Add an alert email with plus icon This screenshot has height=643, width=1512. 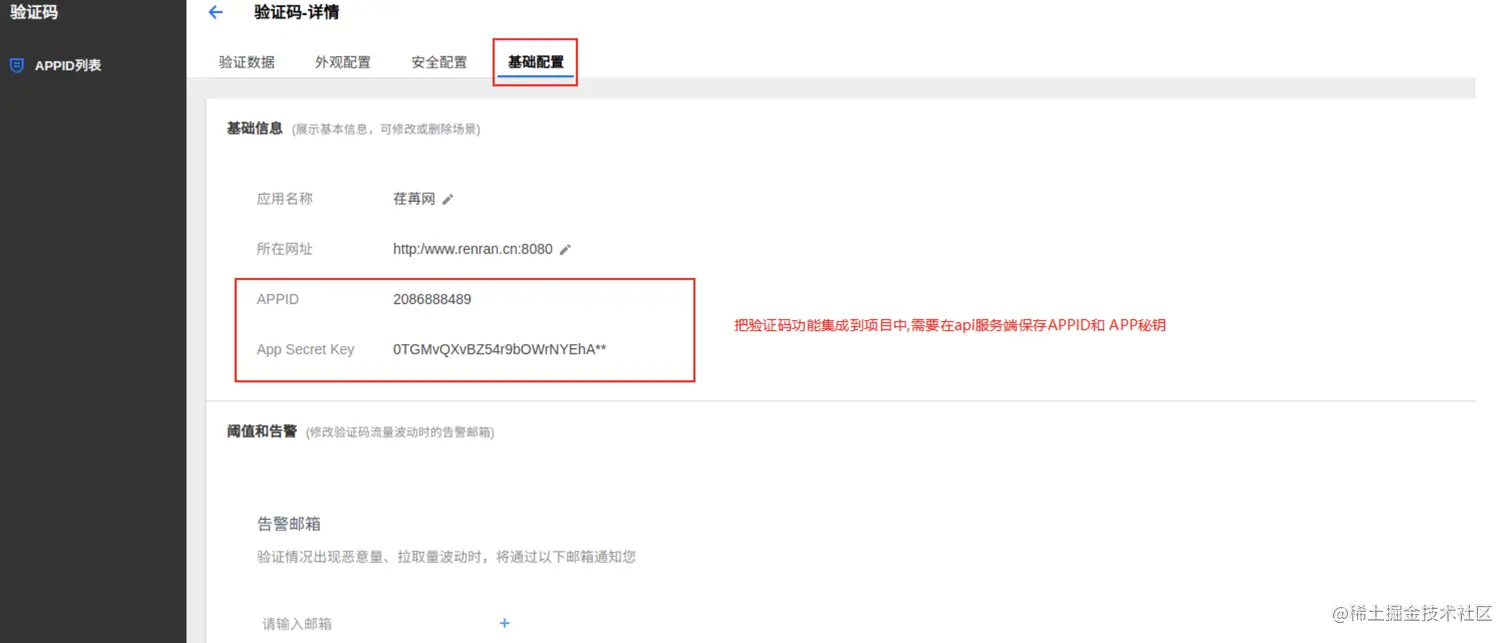coord(505,623)
